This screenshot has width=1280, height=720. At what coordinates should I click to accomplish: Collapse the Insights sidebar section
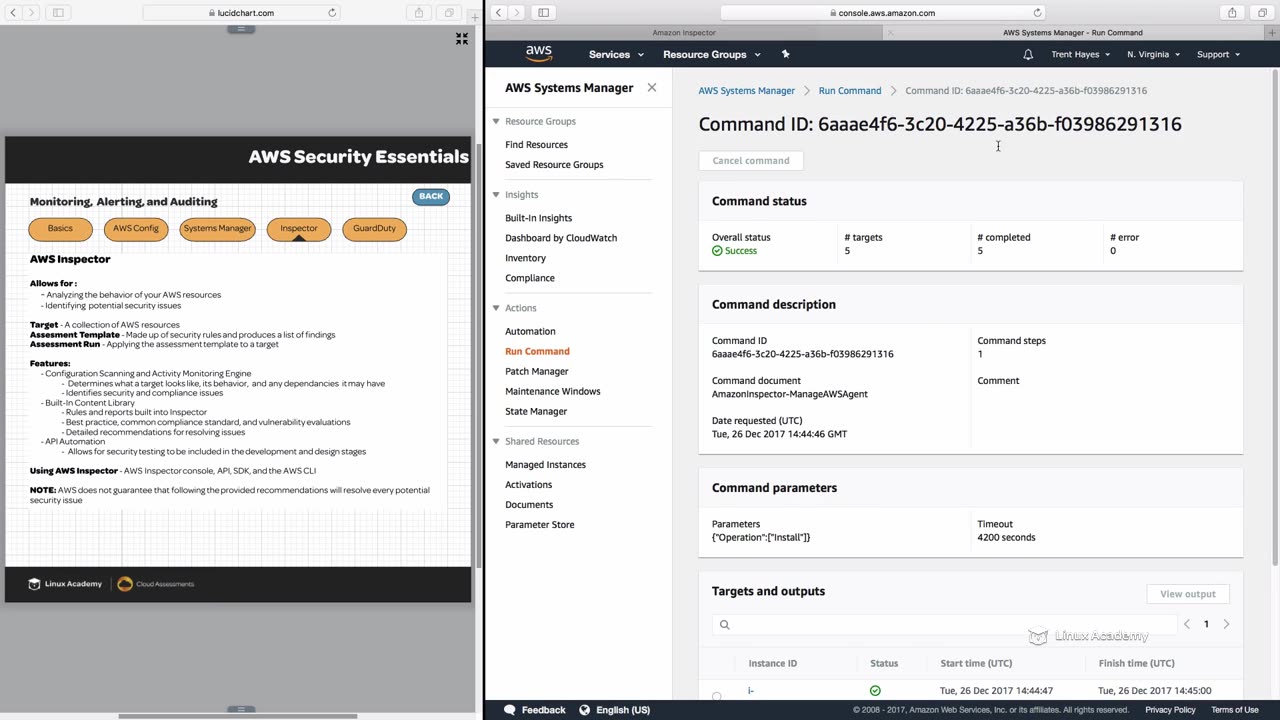coord(496,195)
